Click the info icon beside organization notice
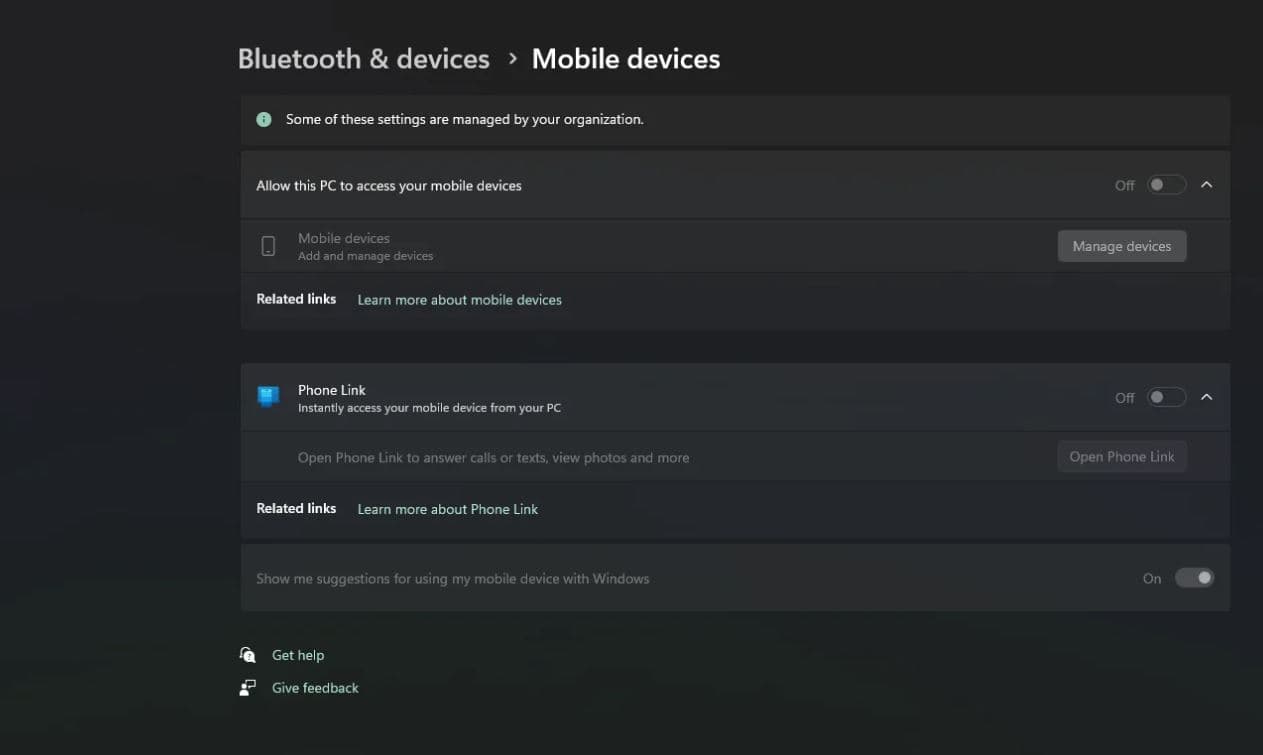This screenshot has width=1263, height=755. tap(264, 119)
